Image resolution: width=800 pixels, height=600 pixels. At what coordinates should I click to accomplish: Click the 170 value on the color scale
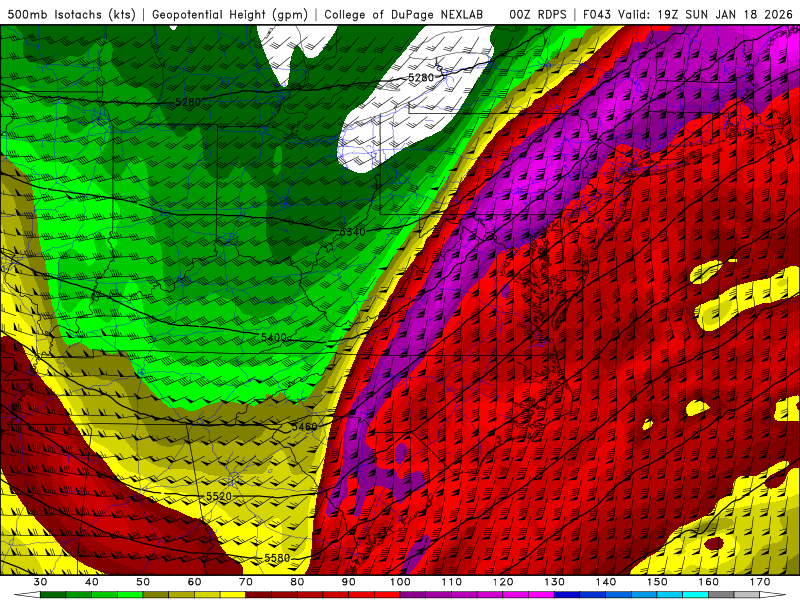point(760,582)
